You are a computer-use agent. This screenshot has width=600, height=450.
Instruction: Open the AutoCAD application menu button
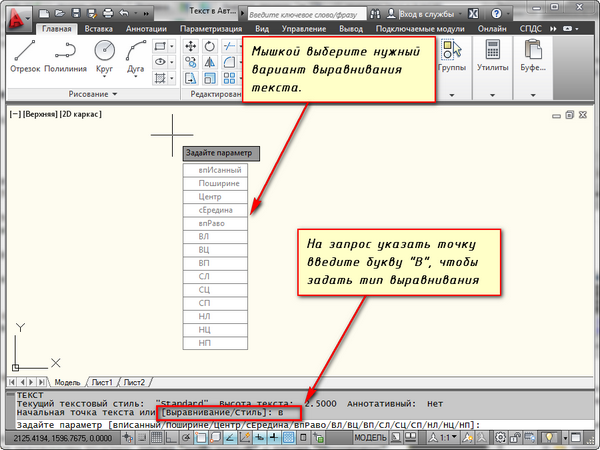click(x=18, y=19)
